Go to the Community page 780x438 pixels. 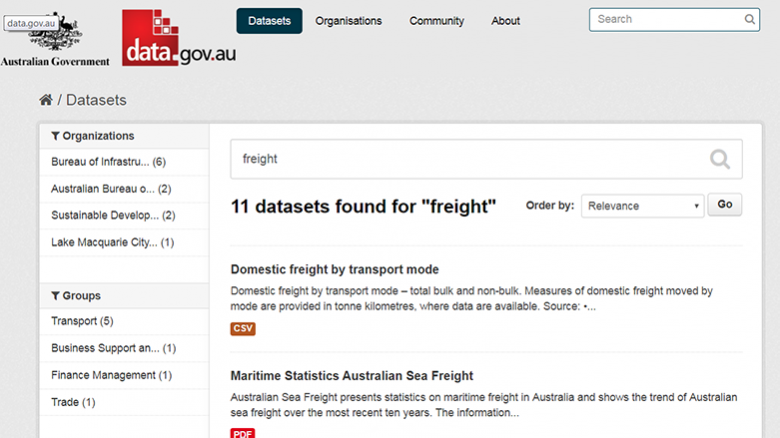tap(436, 21)
